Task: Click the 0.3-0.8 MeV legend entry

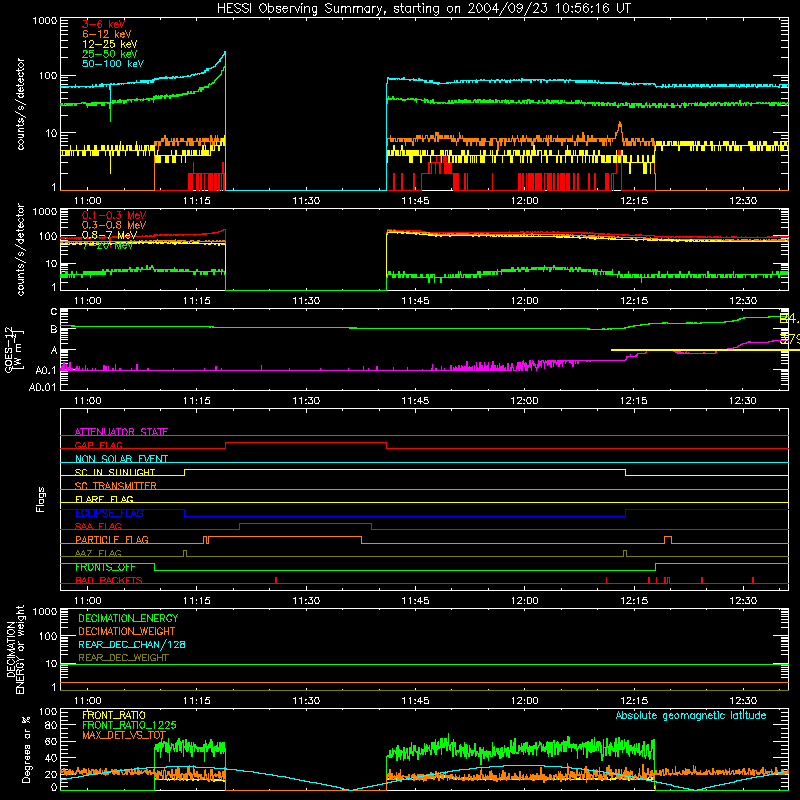Action: coord(114,225)
